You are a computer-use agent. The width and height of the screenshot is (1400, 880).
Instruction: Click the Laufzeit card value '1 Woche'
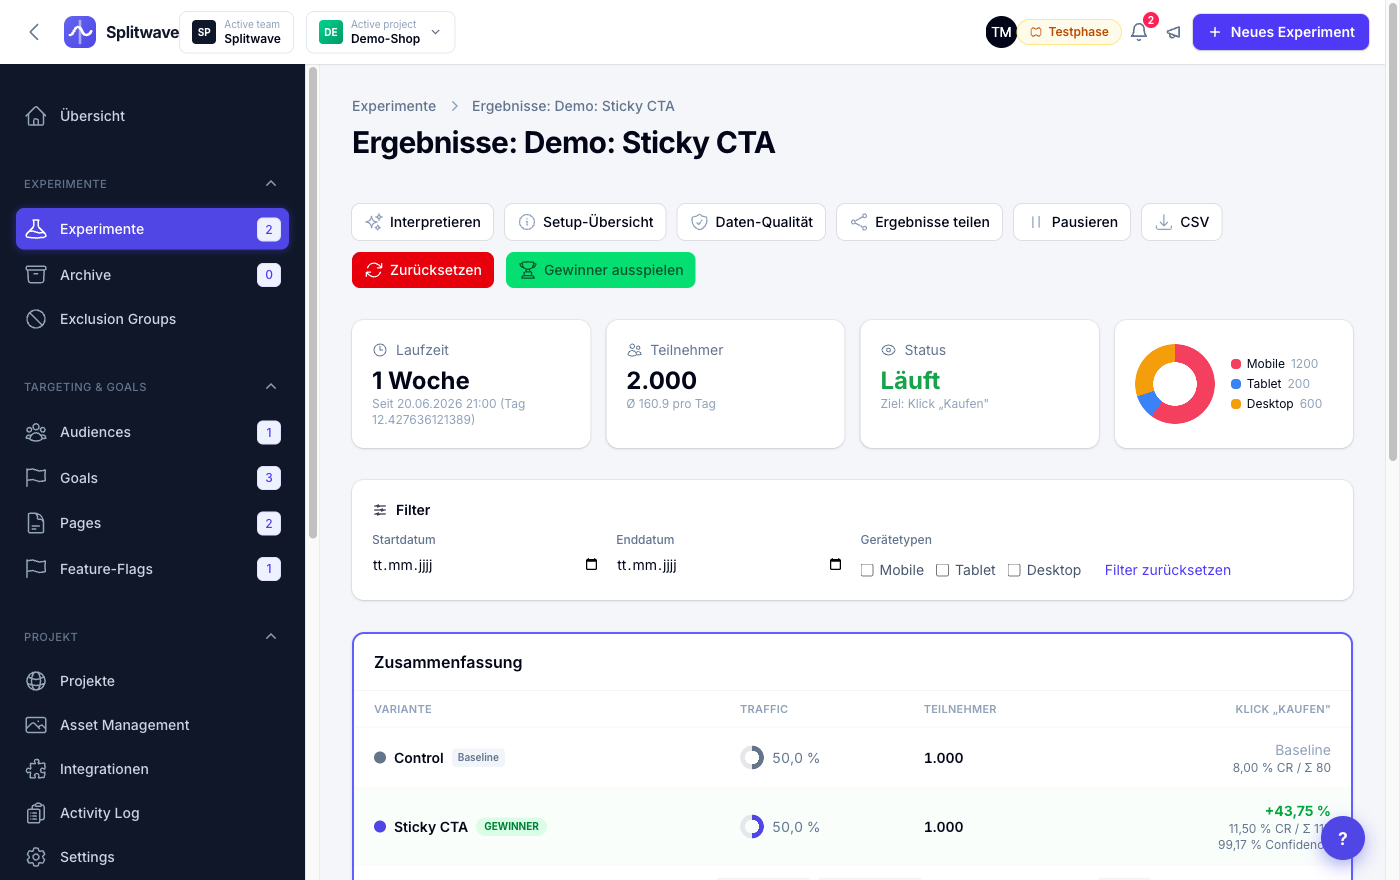pos(421,381)
